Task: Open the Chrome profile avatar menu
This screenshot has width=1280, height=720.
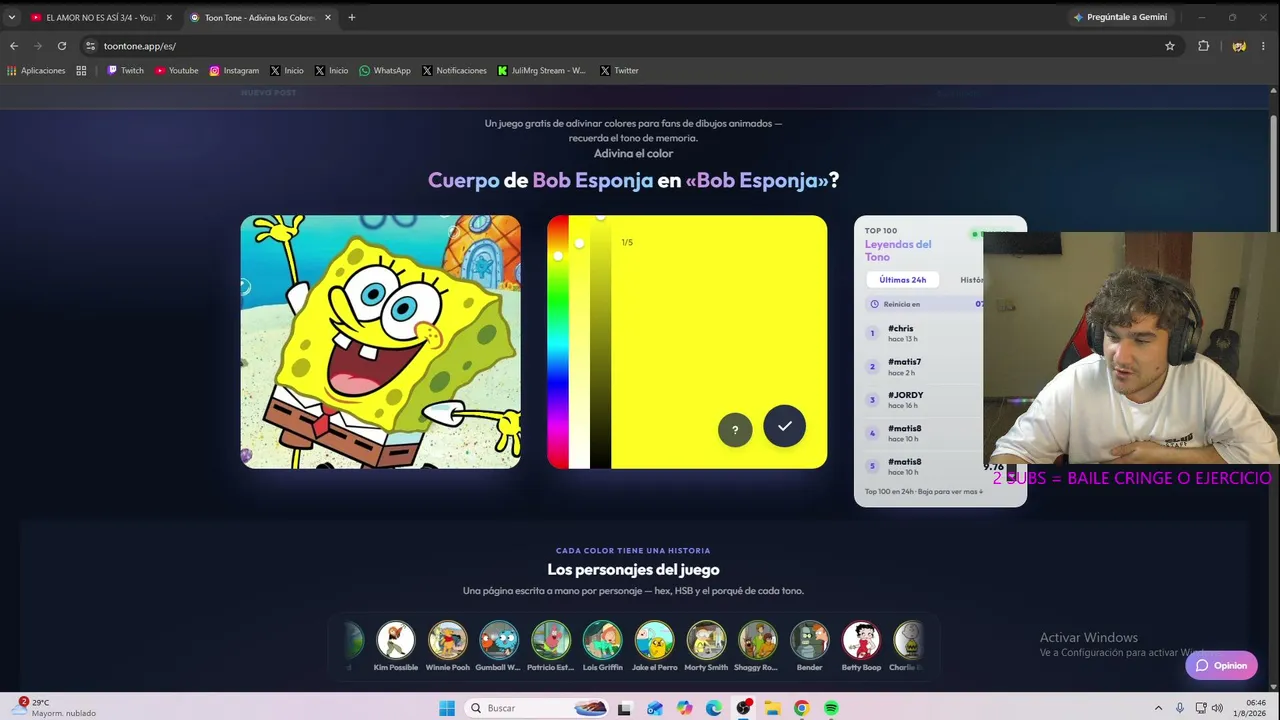Action: pyautogui.click(x=1239, y=46)
